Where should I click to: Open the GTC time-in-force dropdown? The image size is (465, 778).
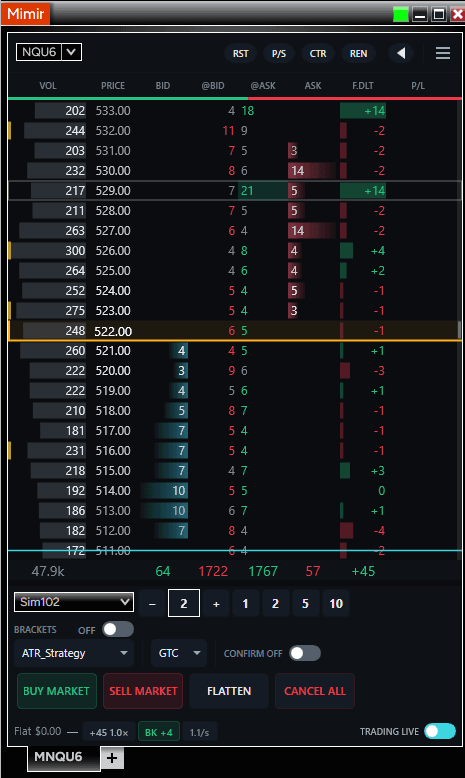(179, 653)
